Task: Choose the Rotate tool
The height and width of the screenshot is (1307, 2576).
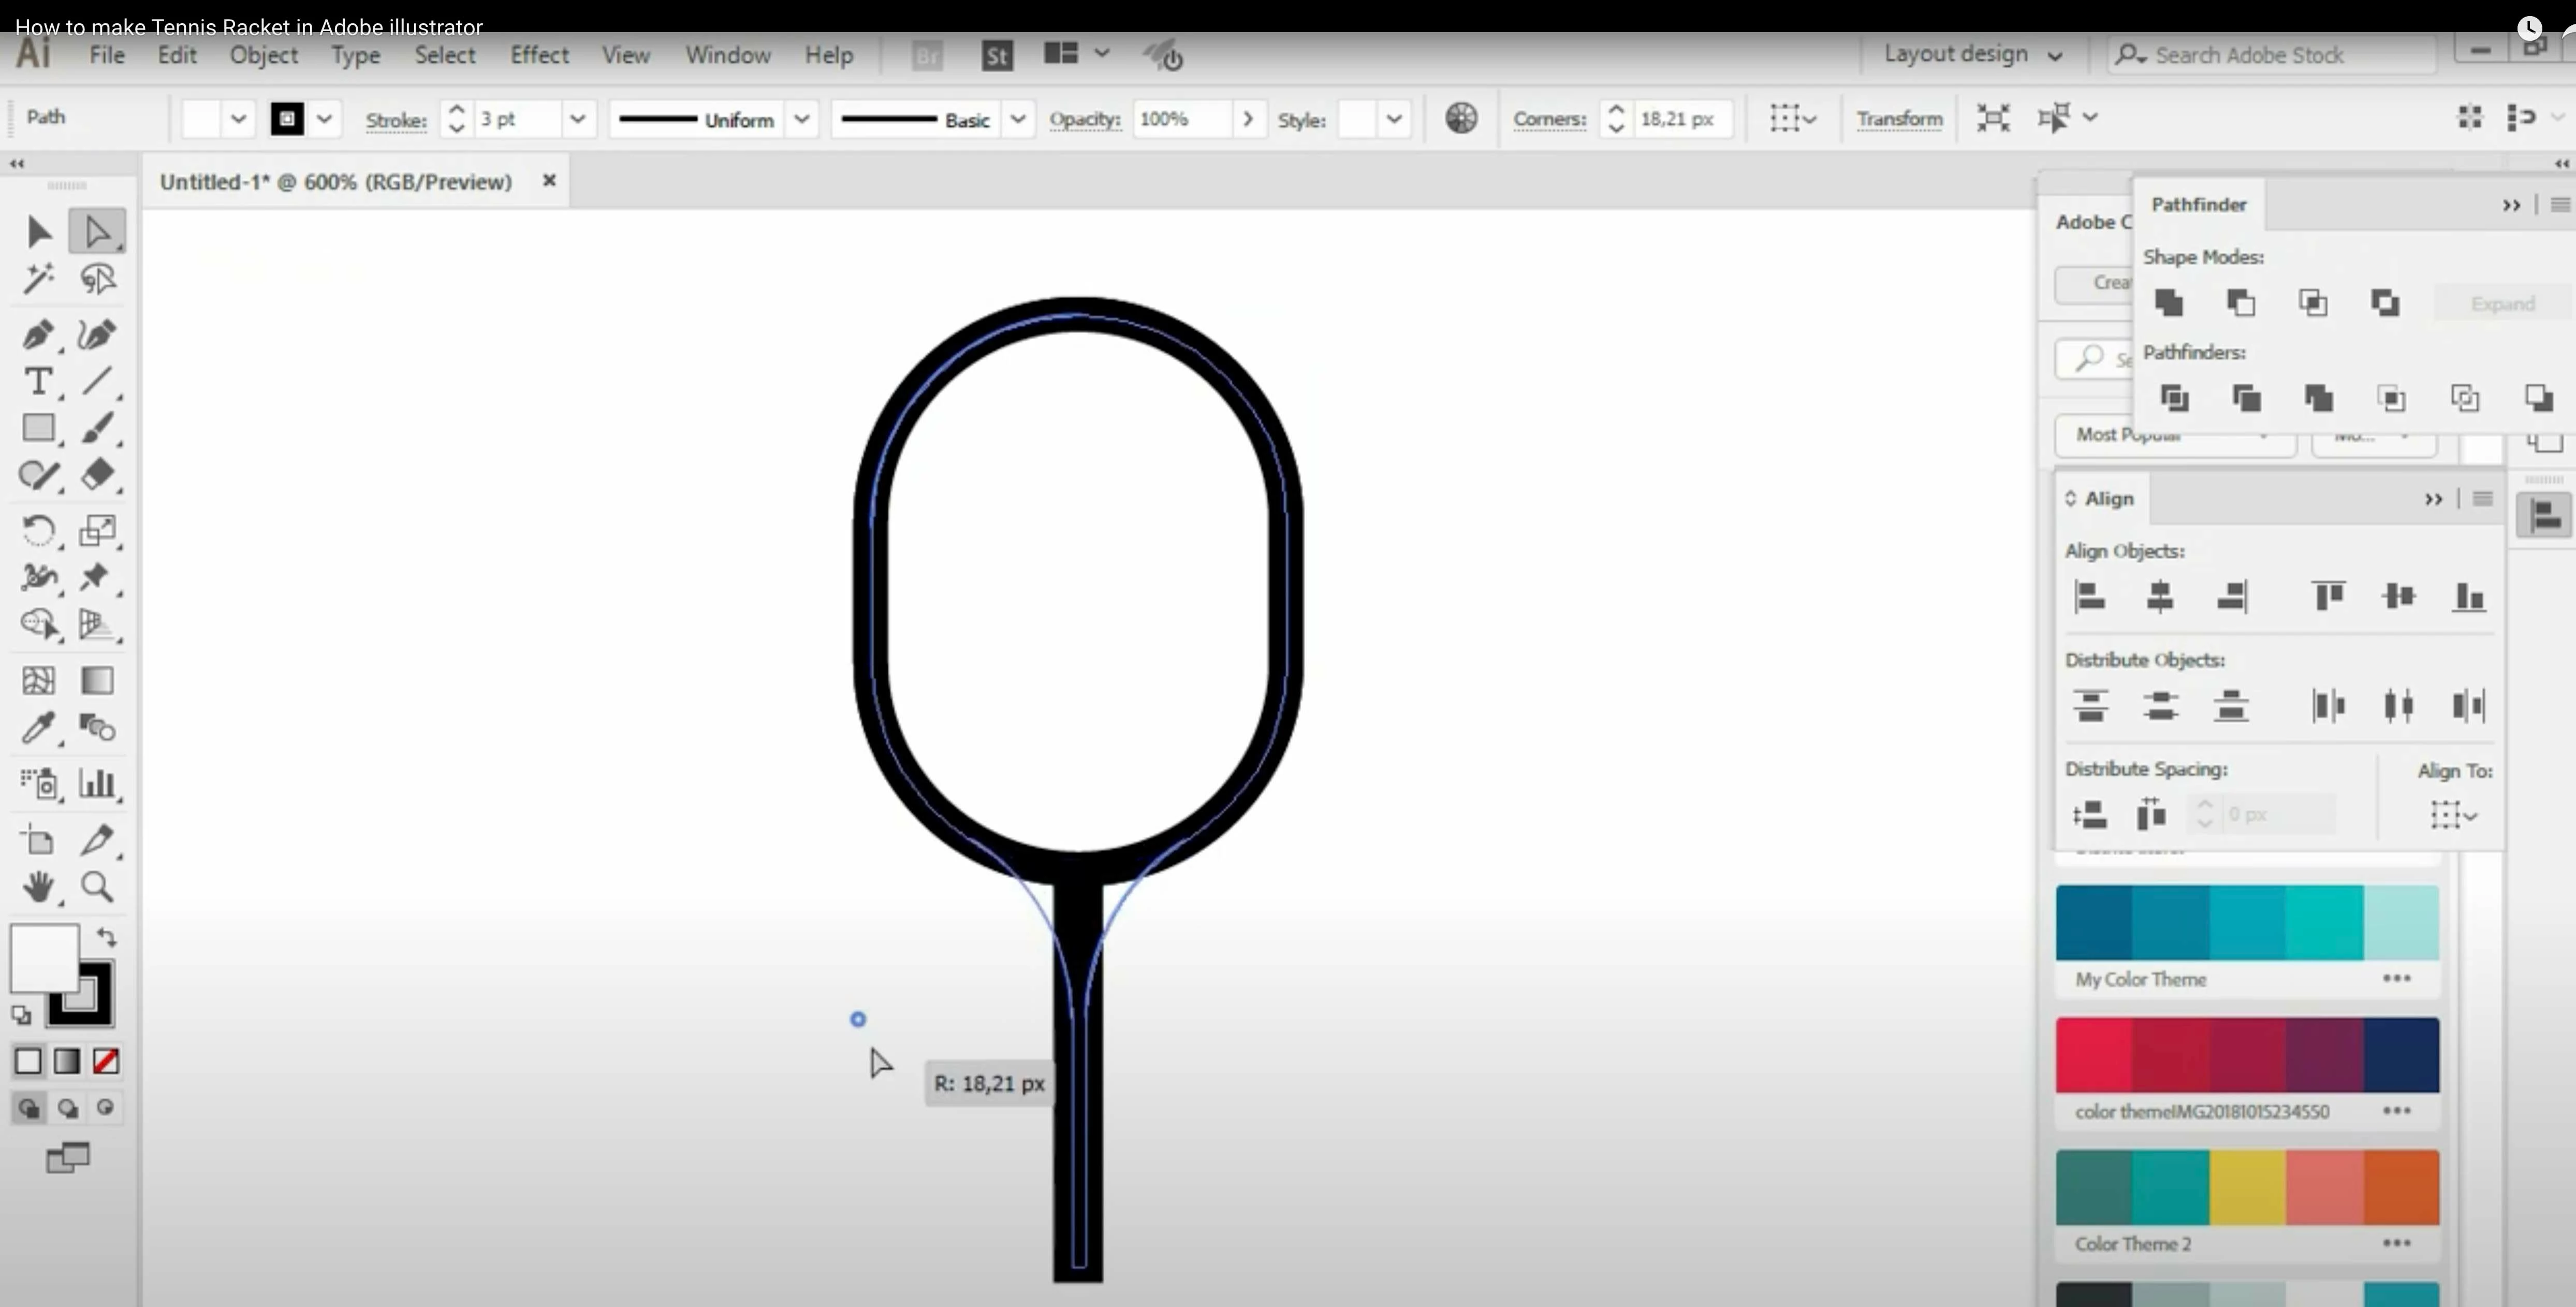Action: 38,530
